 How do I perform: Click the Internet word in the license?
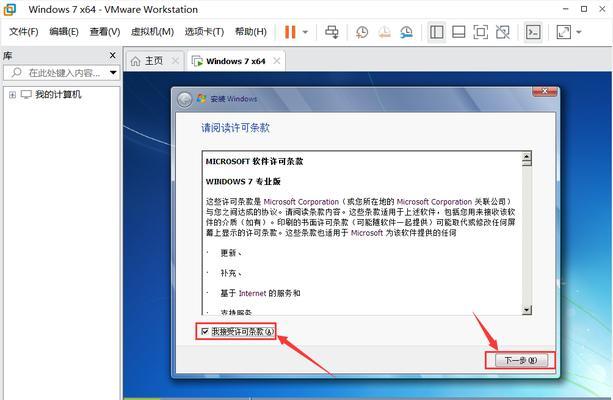253,293
